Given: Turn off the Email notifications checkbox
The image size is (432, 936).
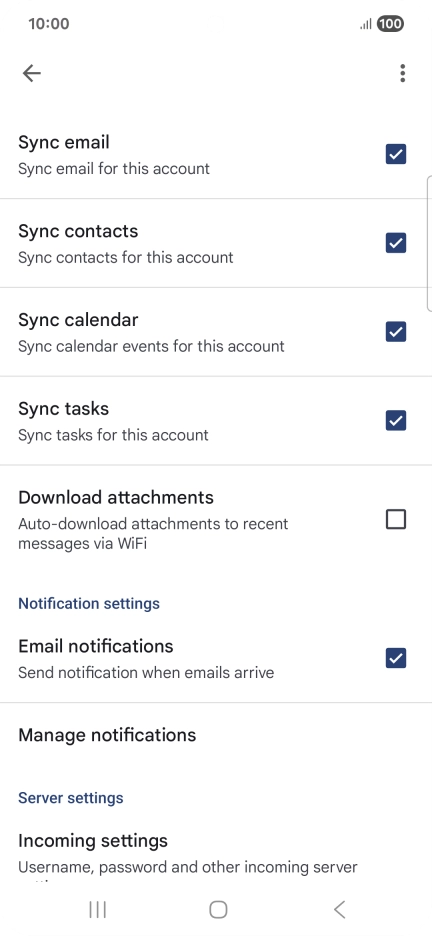Looking at the screenshot, I should 396,658.
